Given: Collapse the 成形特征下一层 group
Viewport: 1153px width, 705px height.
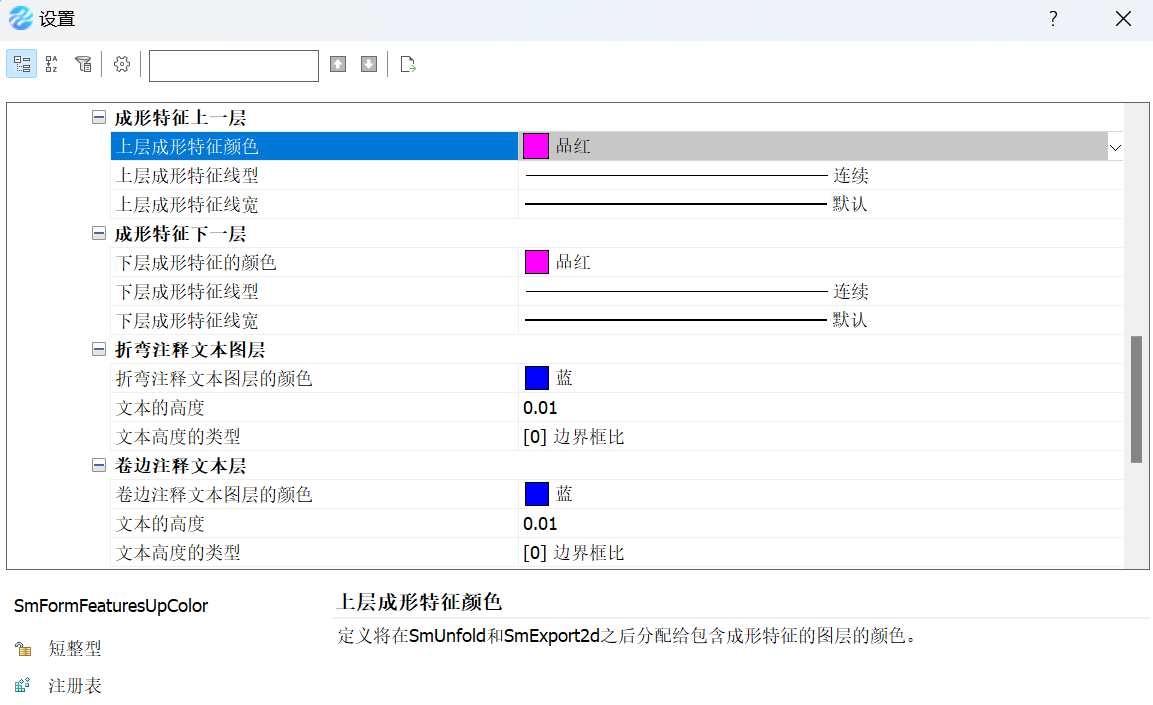Looking at the screenshot, I should coord(99,233).
